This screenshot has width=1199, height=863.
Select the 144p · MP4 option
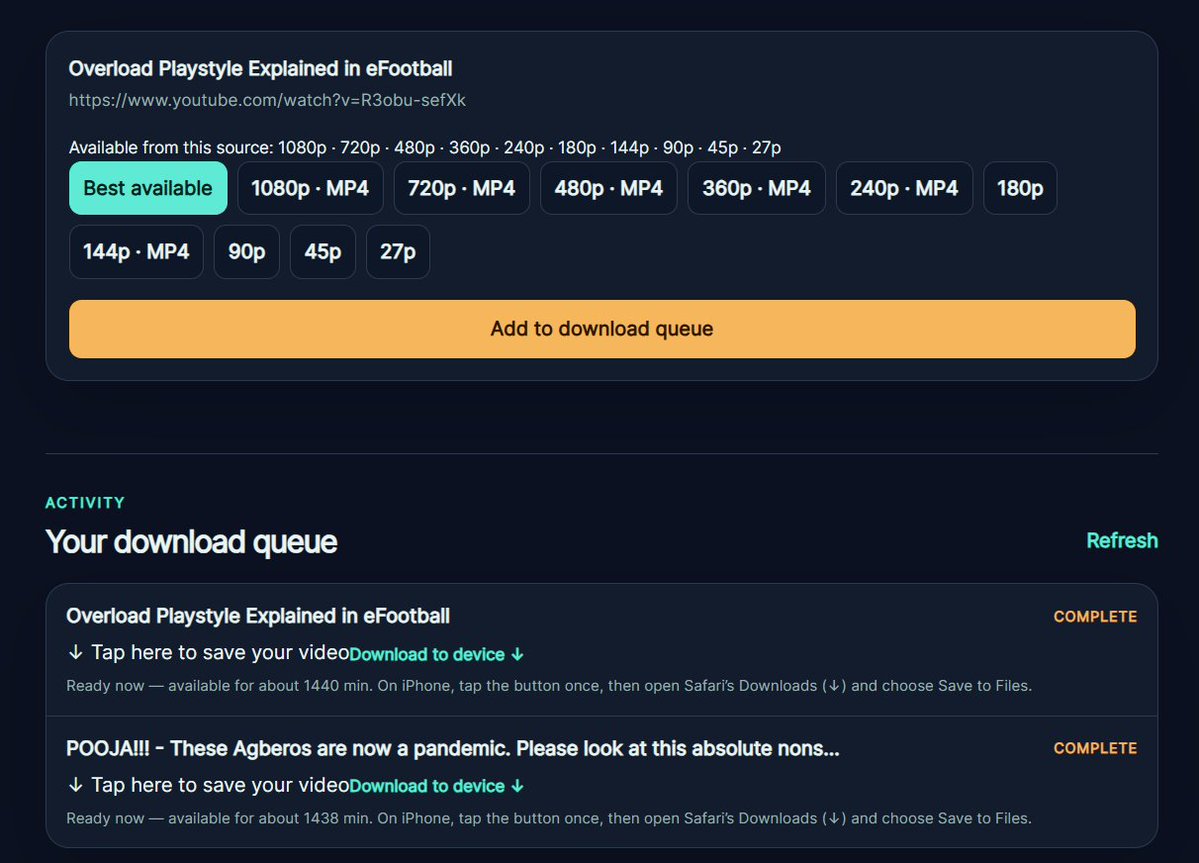[136, 251]
